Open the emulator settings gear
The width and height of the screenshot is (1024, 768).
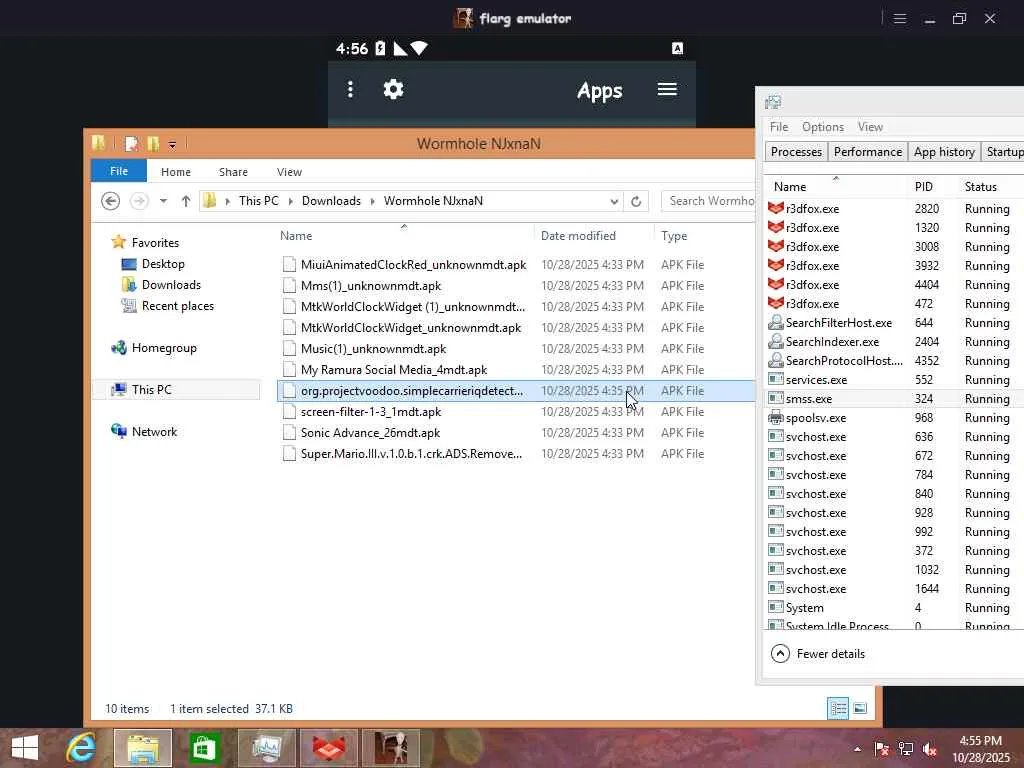point(393,89)
